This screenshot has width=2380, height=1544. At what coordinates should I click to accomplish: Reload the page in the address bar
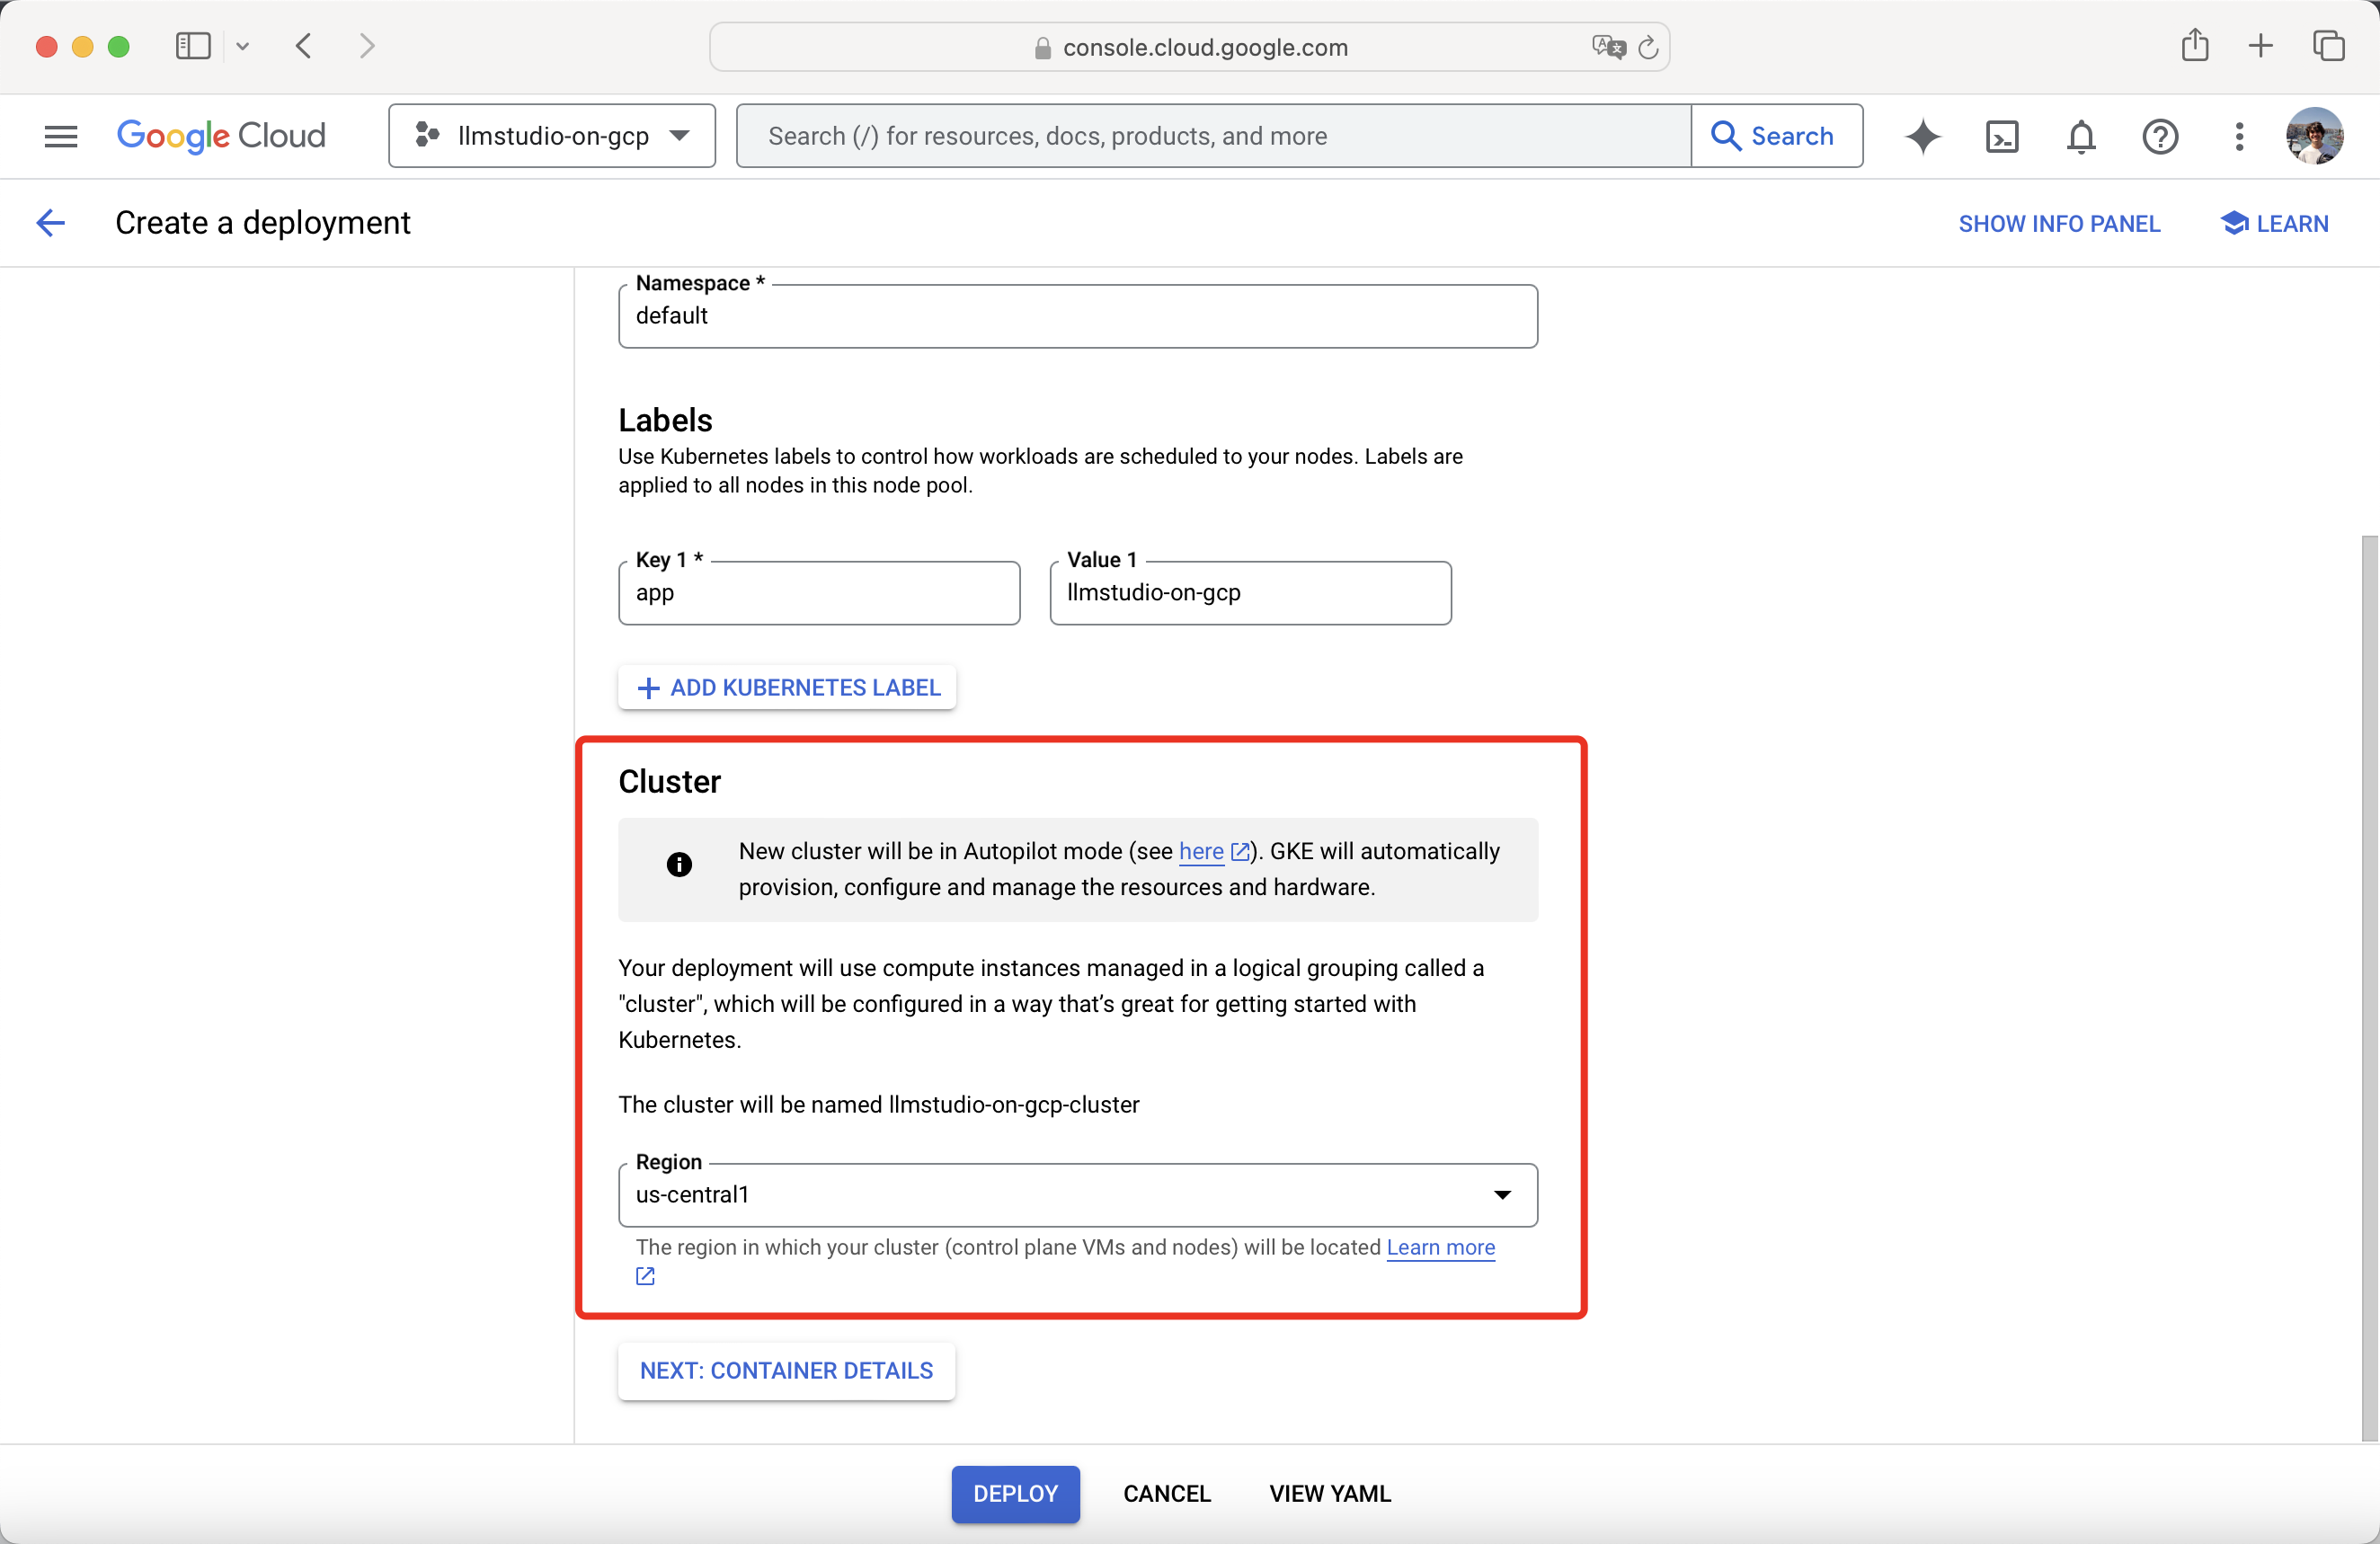pyautogui.click(x=1648, y=47)
